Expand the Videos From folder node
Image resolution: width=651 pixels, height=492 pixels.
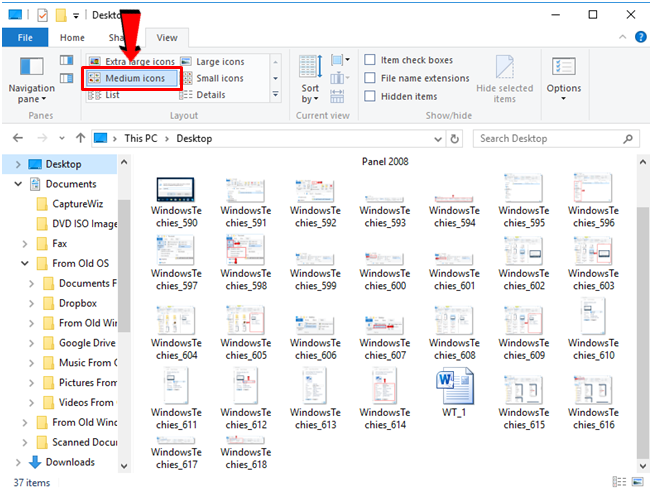(31, 403)
